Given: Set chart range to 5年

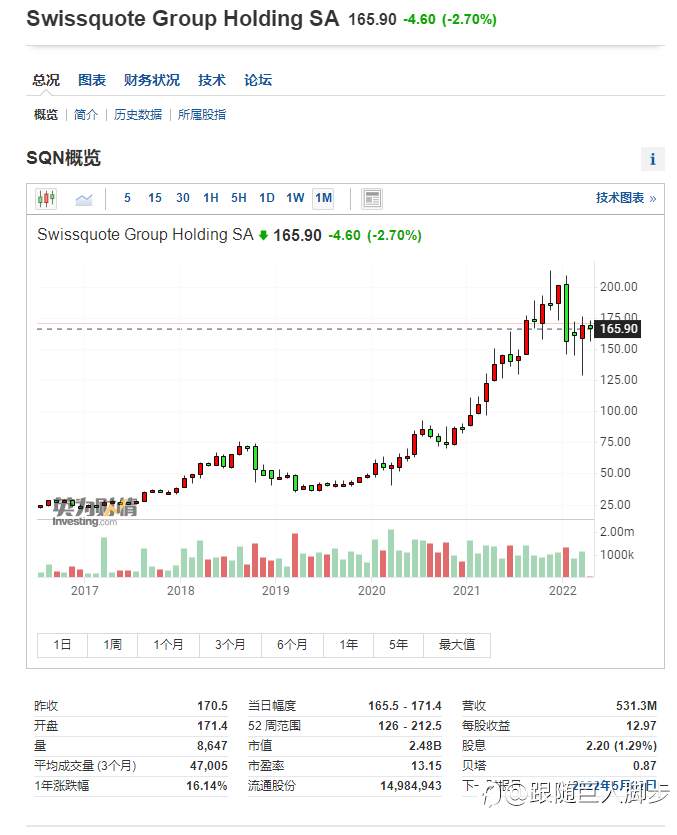Looking at the screenshot, I should [398, 645].
